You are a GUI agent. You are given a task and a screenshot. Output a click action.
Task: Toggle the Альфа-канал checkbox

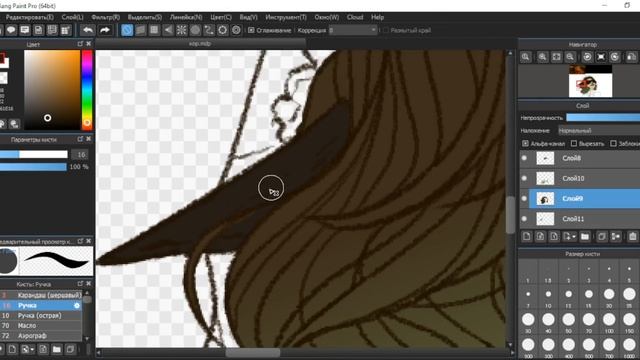(x=525, y=143)
